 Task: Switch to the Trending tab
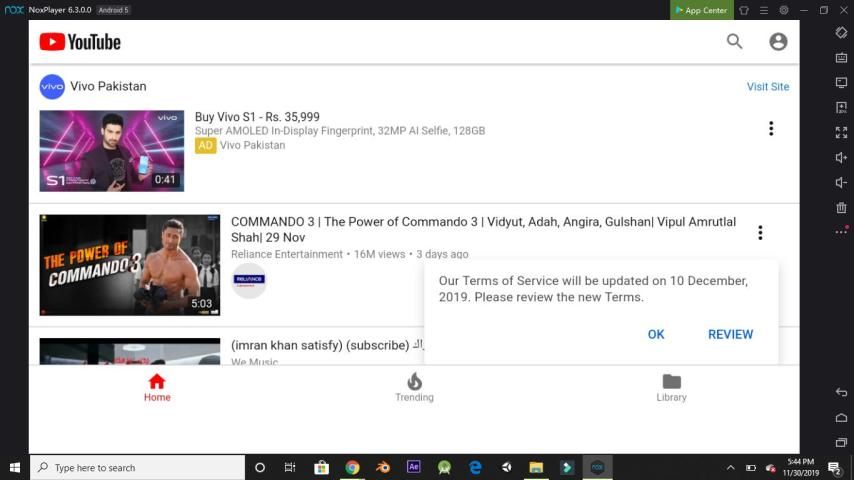(414, 387)
